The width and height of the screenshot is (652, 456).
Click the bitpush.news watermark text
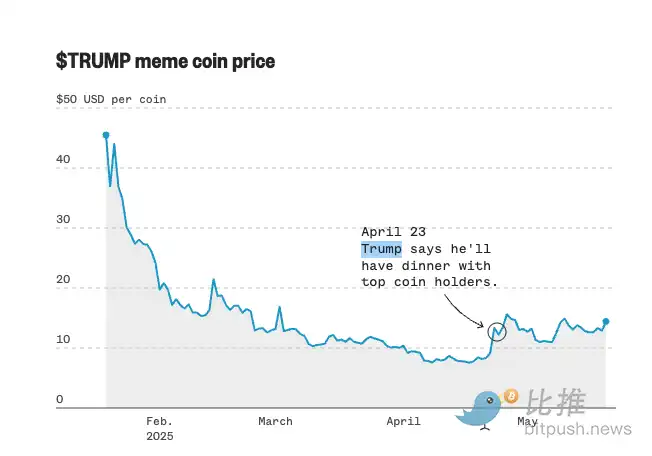click(578, 429)
